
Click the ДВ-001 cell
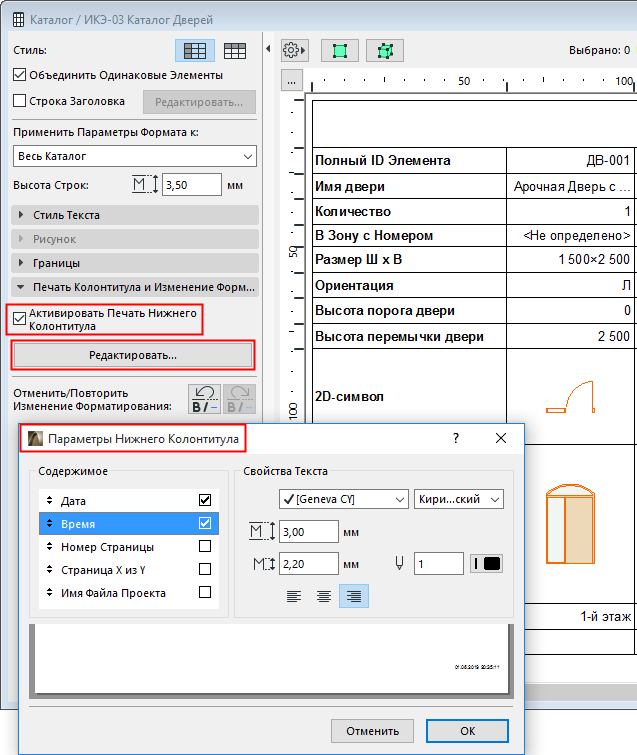[572, 160]
